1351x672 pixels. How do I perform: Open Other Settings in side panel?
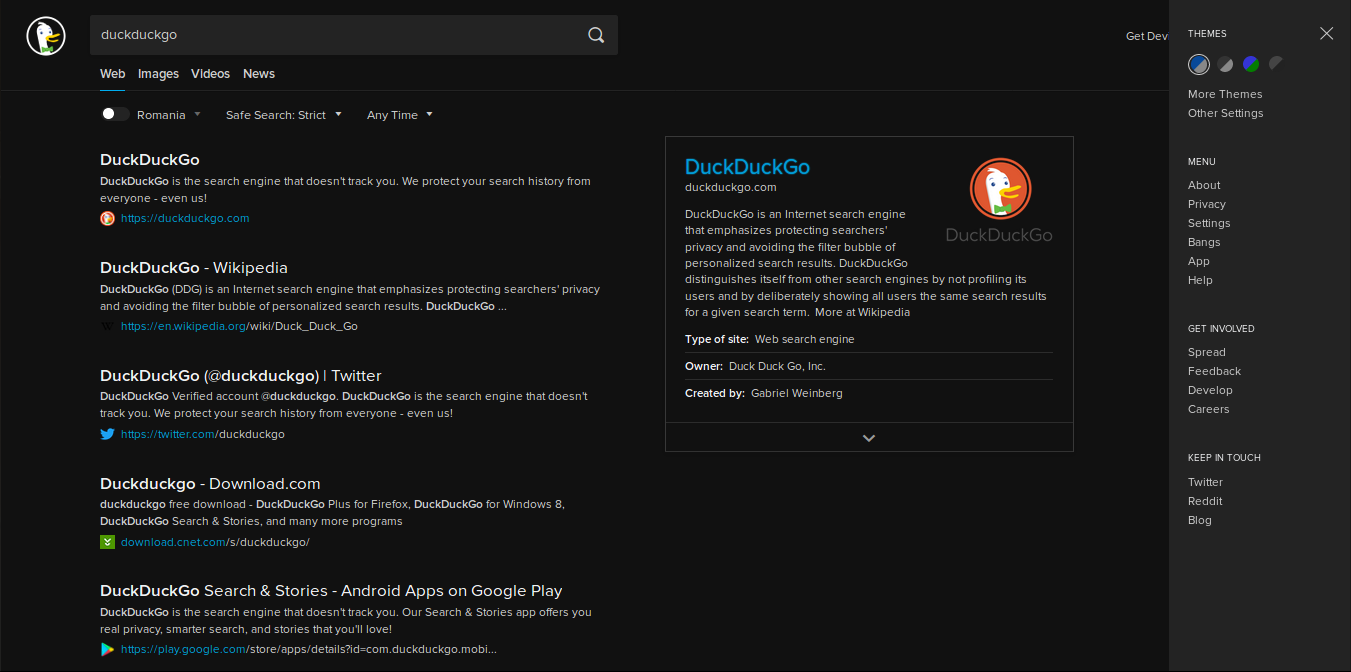click(x=1226, y=113)
